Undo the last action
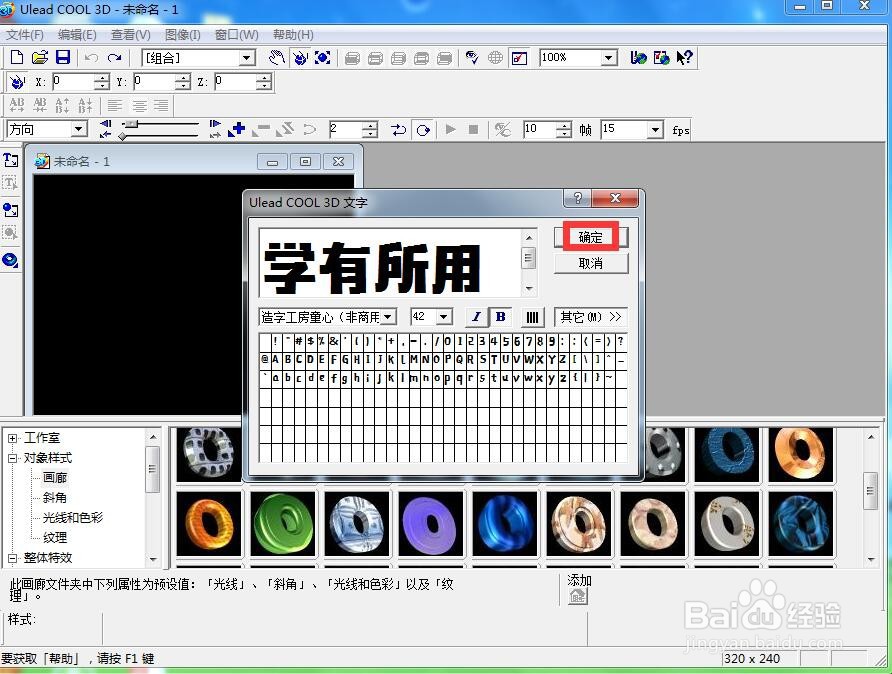The image size is (892, 674). 91,57
